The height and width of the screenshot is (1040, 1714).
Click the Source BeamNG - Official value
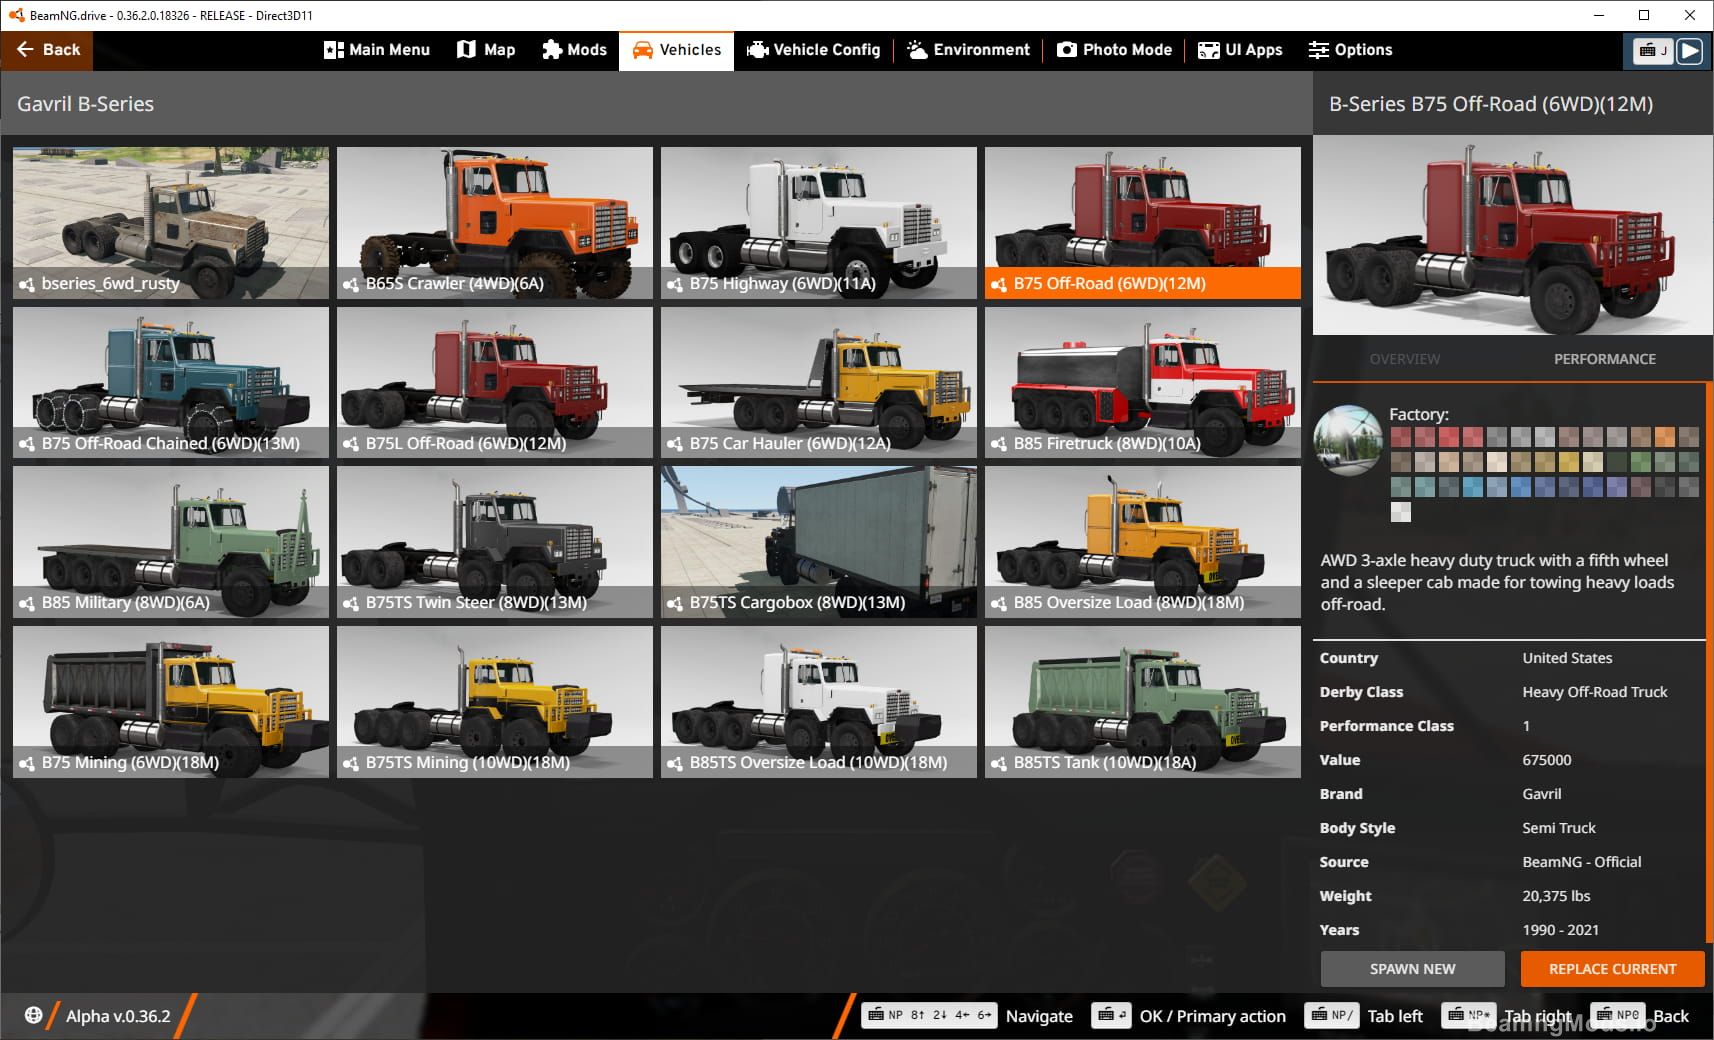click(1582, 862)
